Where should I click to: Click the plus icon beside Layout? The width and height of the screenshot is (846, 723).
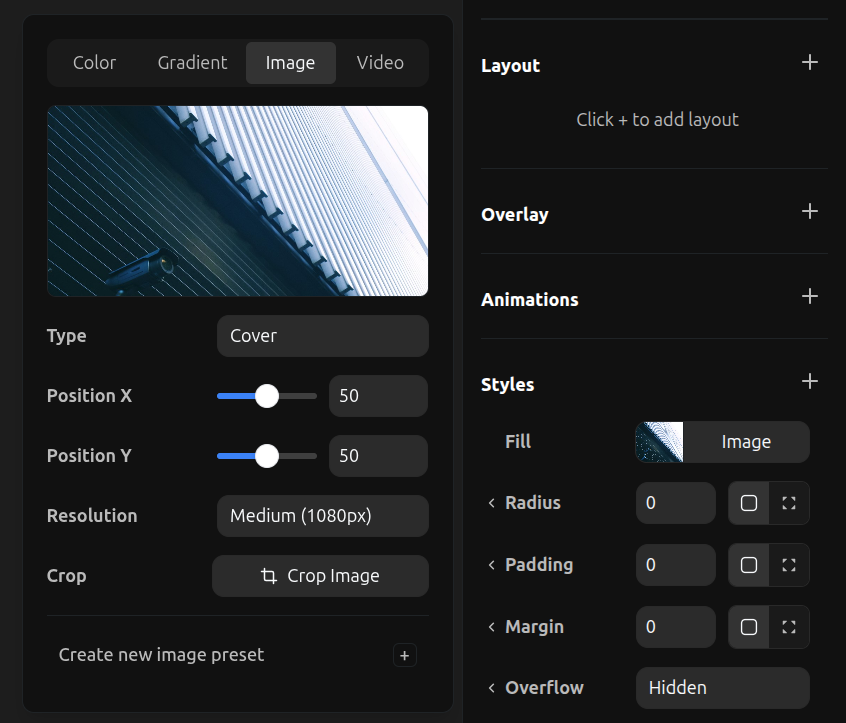[810, 63]
